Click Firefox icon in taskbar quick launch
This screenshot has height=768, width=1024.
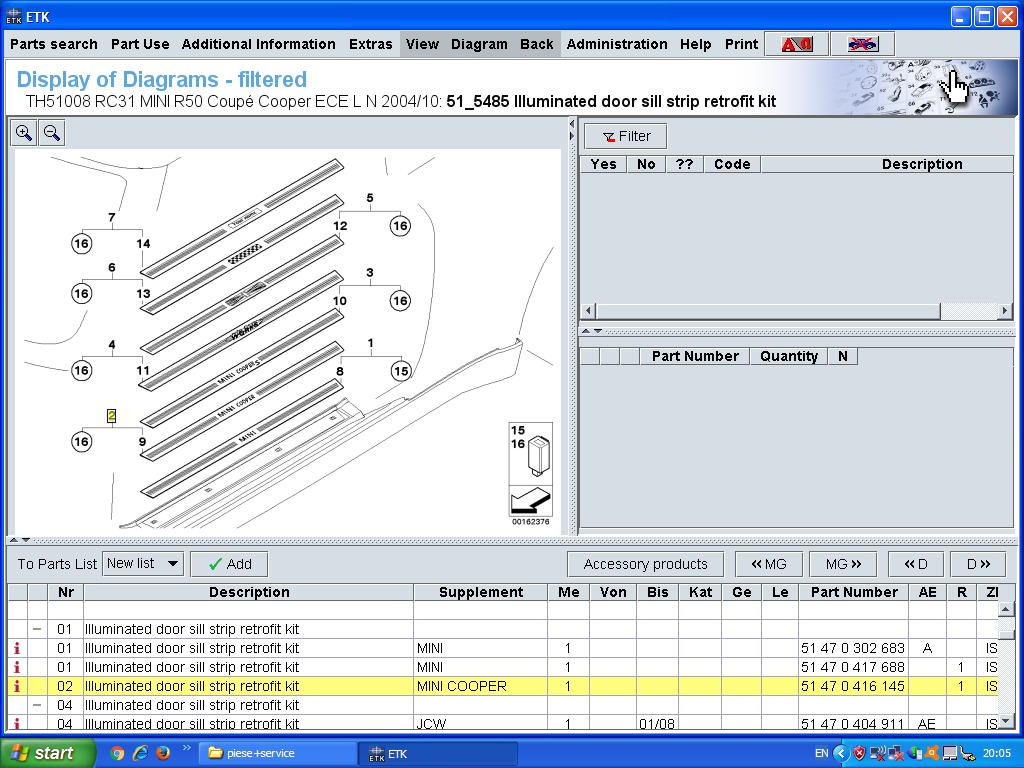162,753
